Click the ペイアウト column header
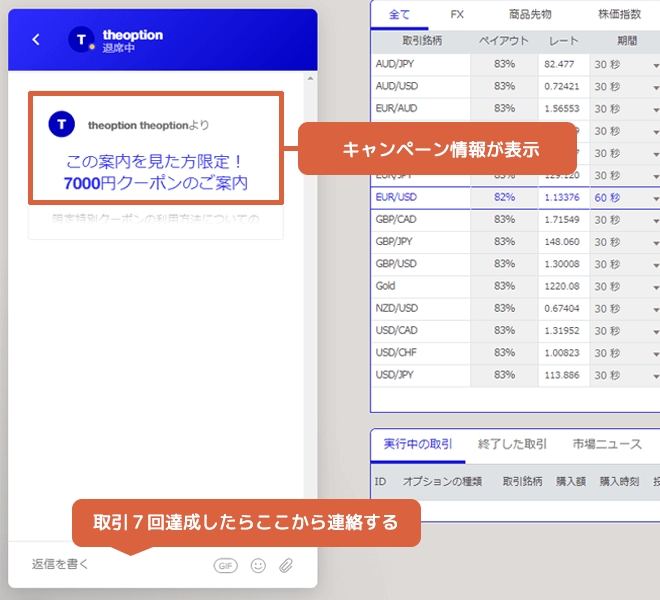The image size is (660, 600). point(504,41)
